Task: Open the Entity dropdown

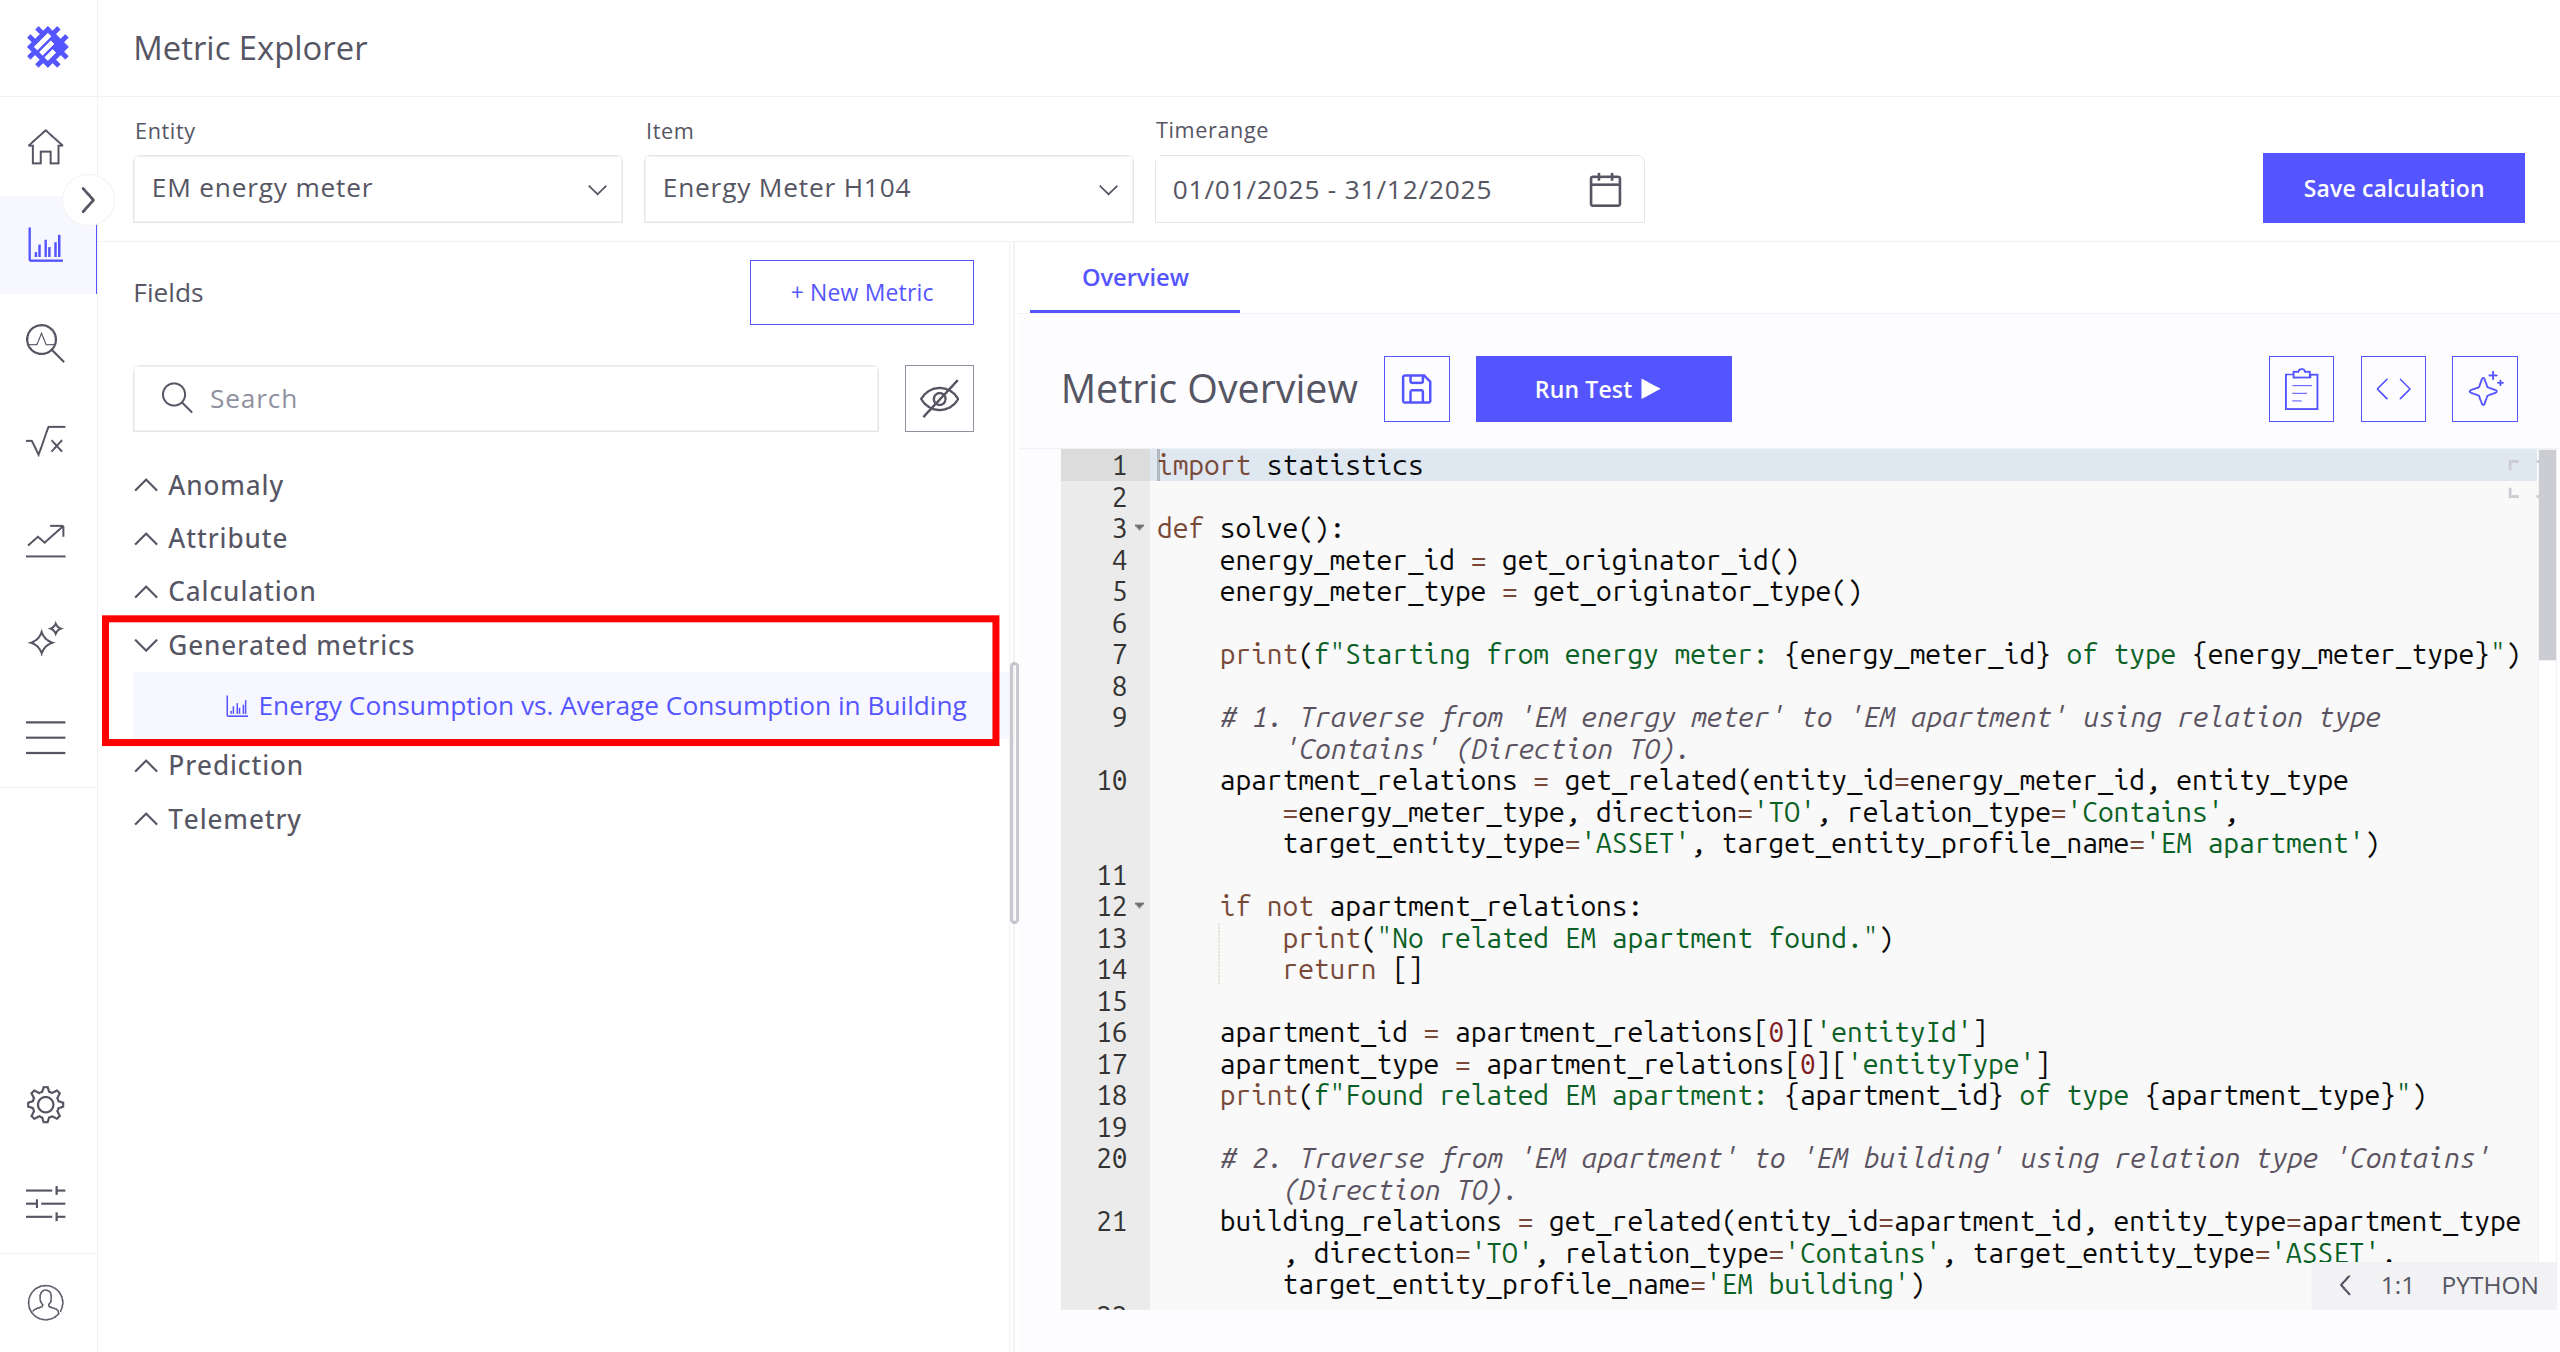Action: (x=378, y=189)
